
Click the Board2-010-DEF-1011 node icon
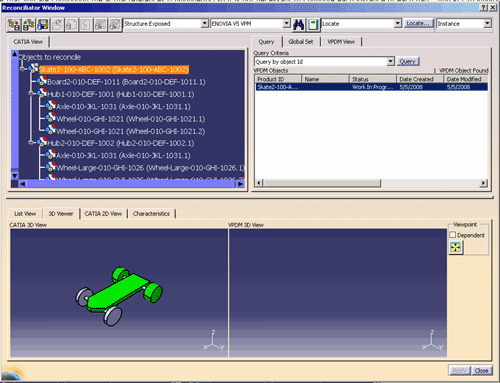point(42,81)
